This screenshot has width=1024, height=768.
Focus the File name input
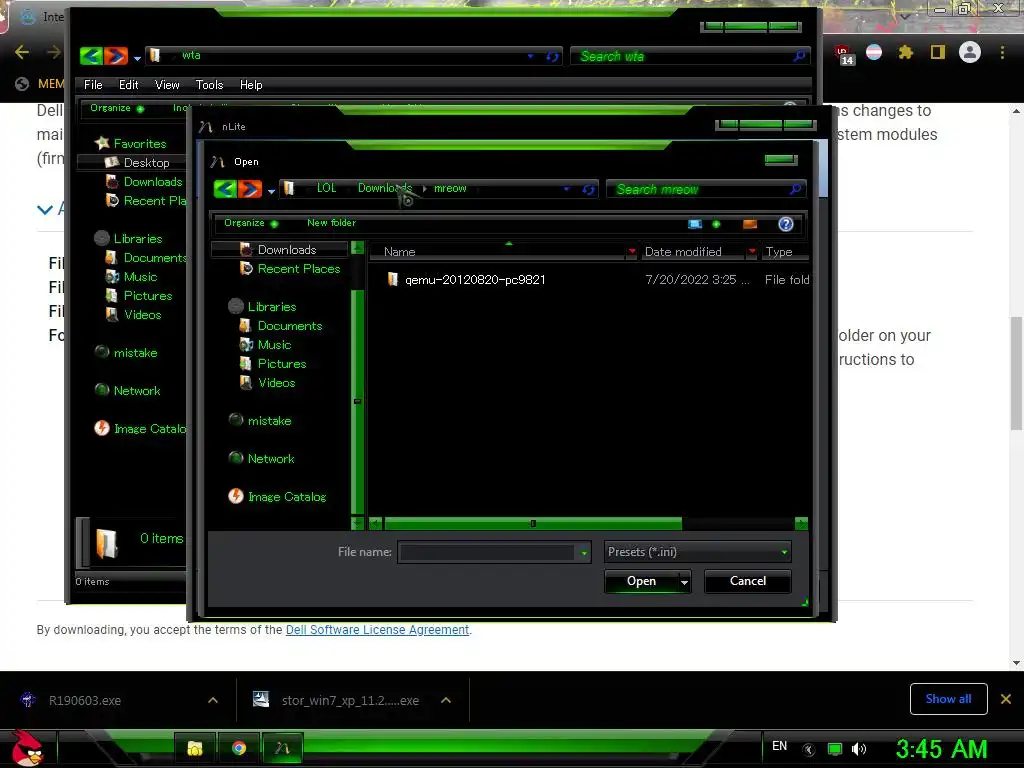point(487,552)
